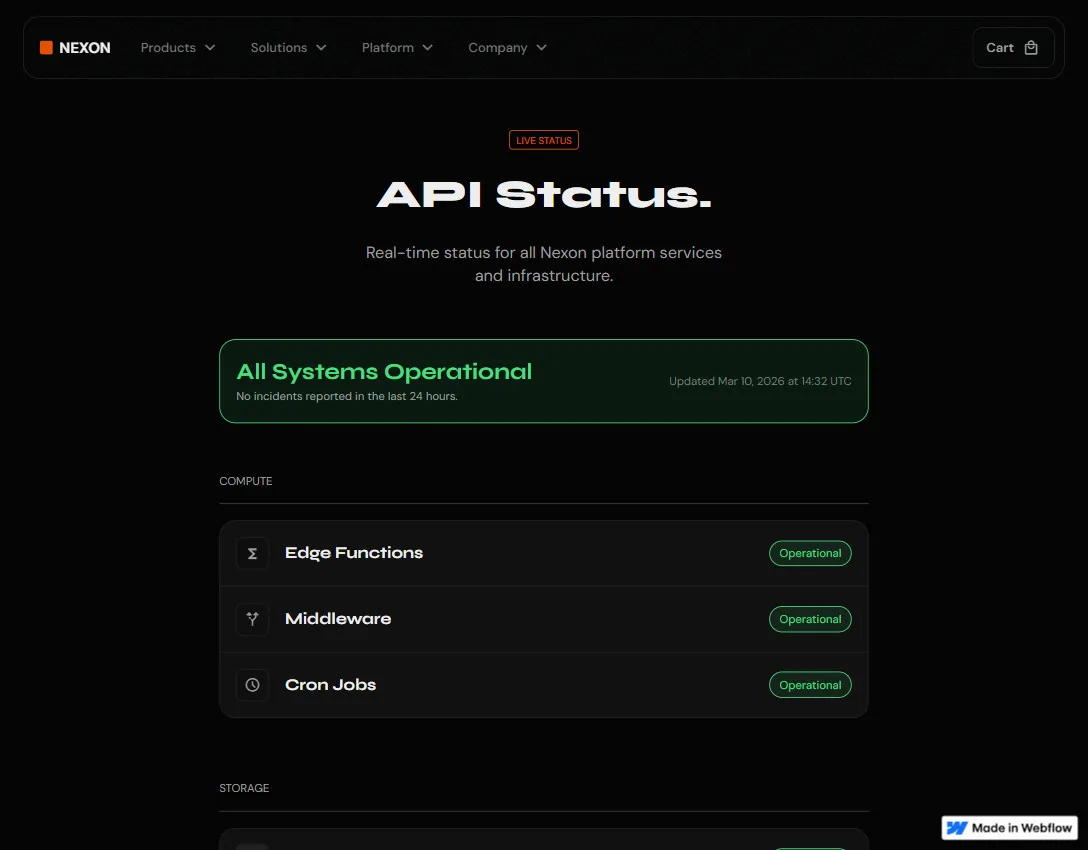The height and width of the screenshot is (850, 1088).
Task: Click the clock icon beside Cron Jobs
Action: pos(252,685)
